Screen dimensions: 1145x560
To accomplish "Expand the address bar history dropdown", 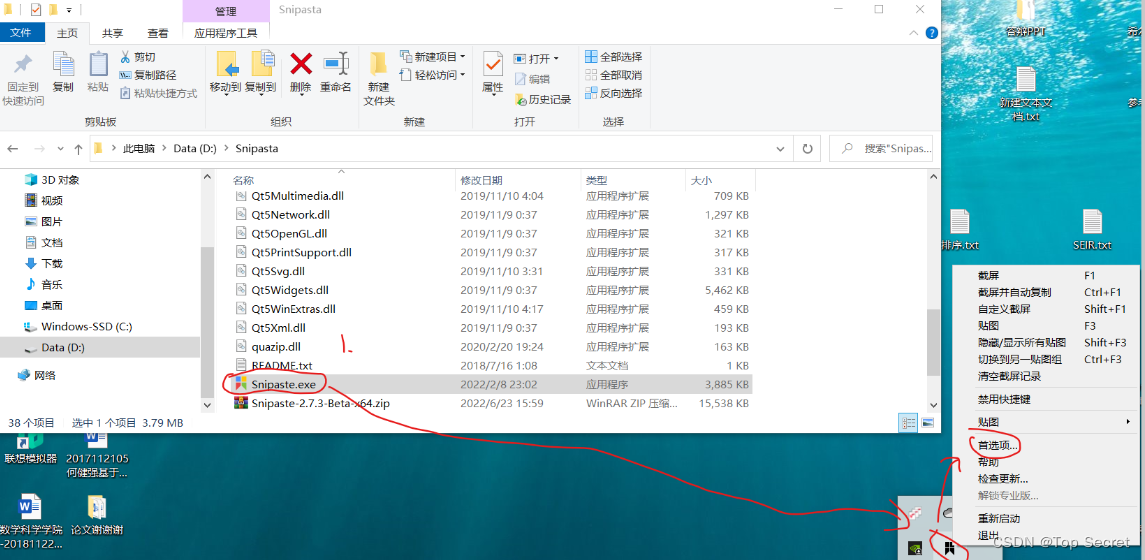I will click(x=781, y=148).
